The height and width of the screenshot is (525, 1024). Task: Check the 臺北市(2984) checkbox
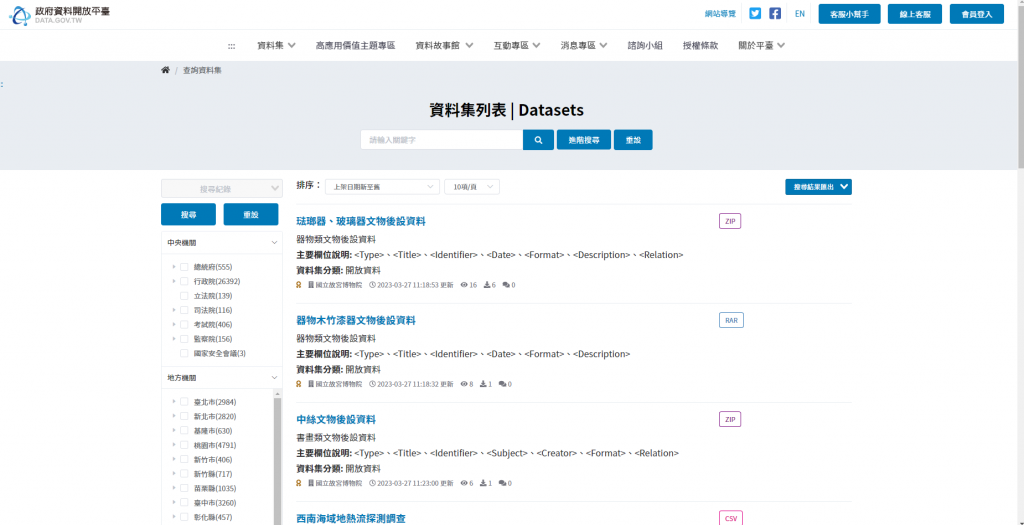[x=184, y=402]
